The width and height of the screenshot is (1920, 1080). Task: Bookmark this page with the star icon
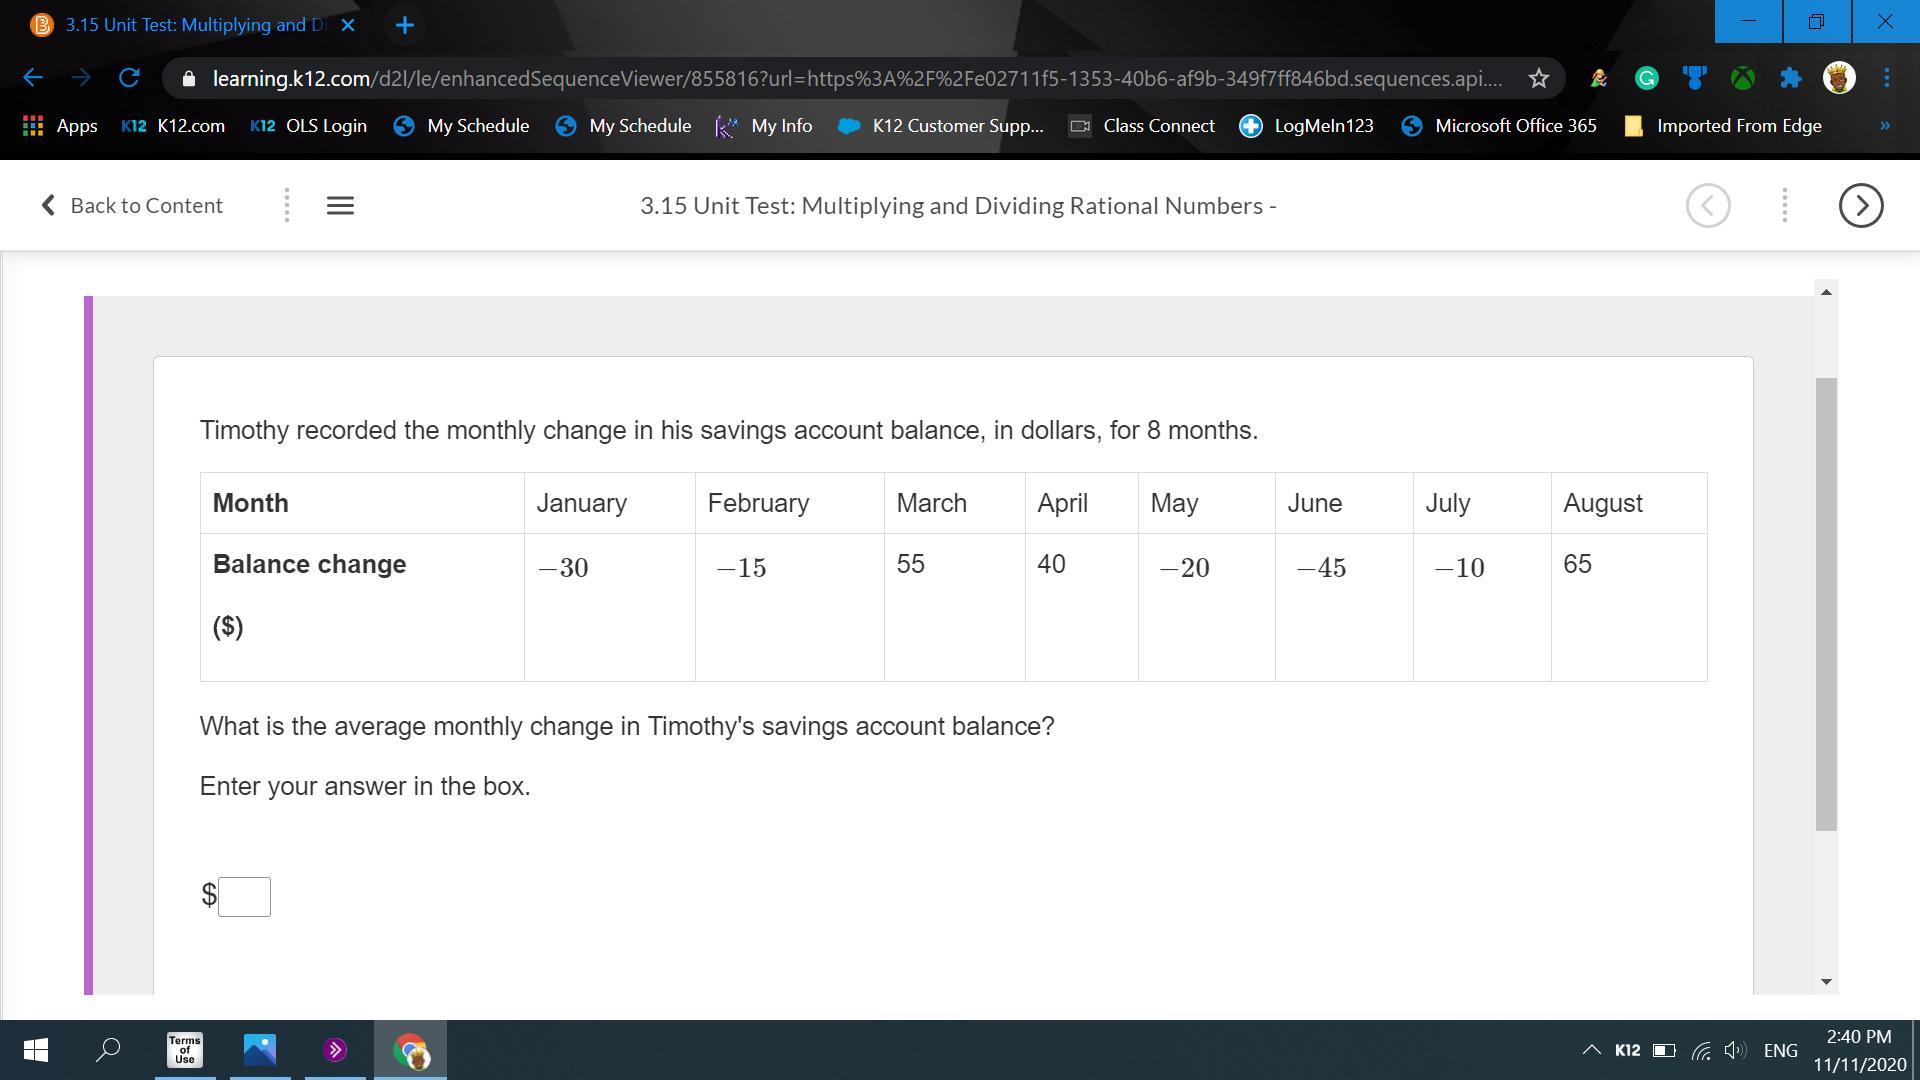point(1538,78)
